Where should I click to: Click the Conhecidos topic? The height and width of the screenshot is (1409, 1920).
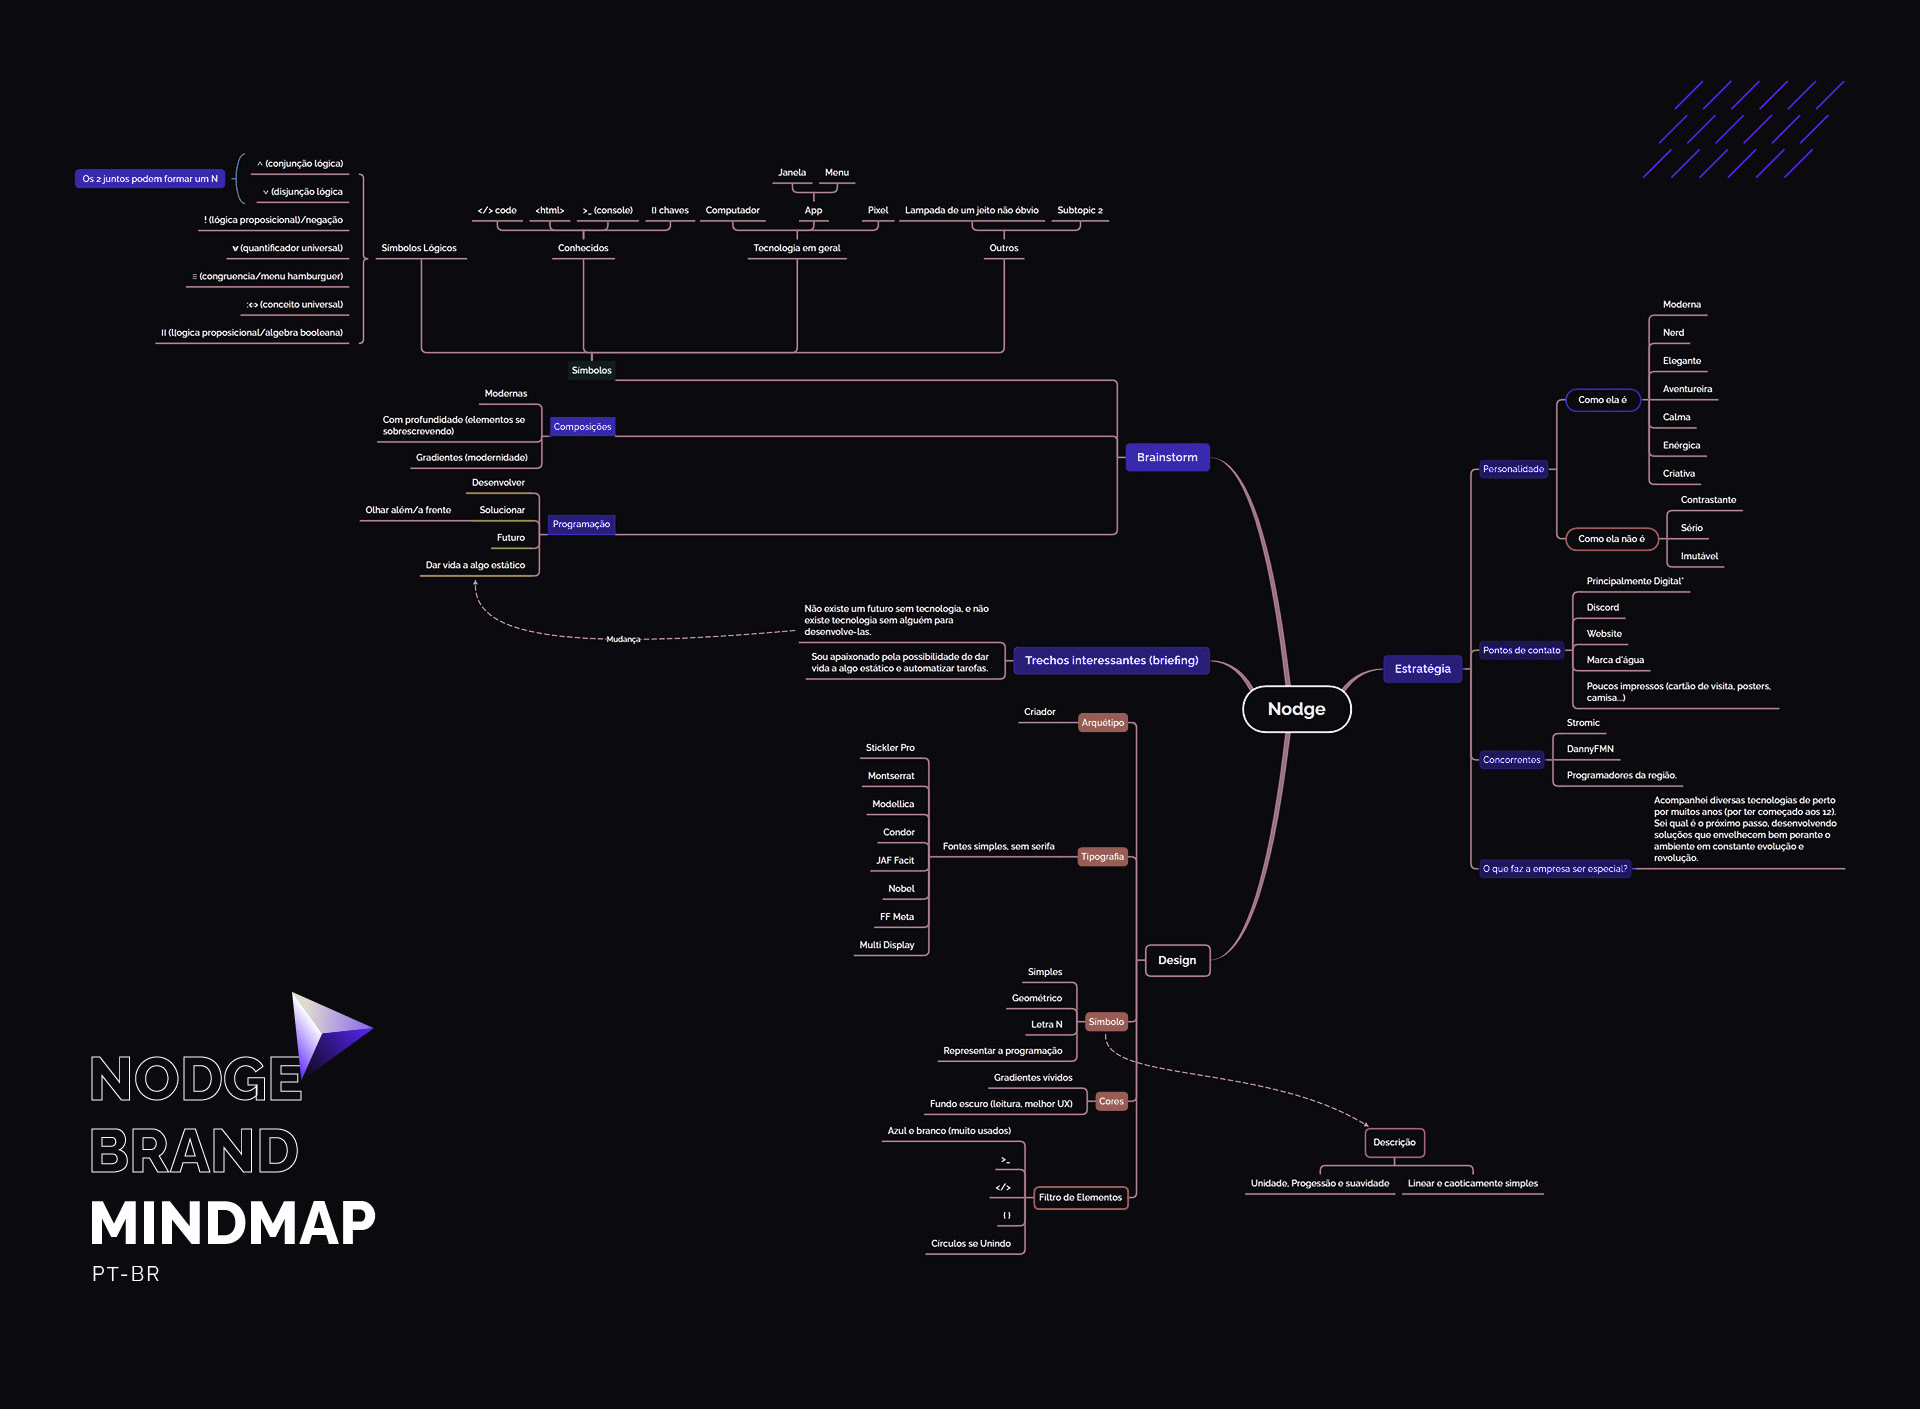click(x=583, y=248)
